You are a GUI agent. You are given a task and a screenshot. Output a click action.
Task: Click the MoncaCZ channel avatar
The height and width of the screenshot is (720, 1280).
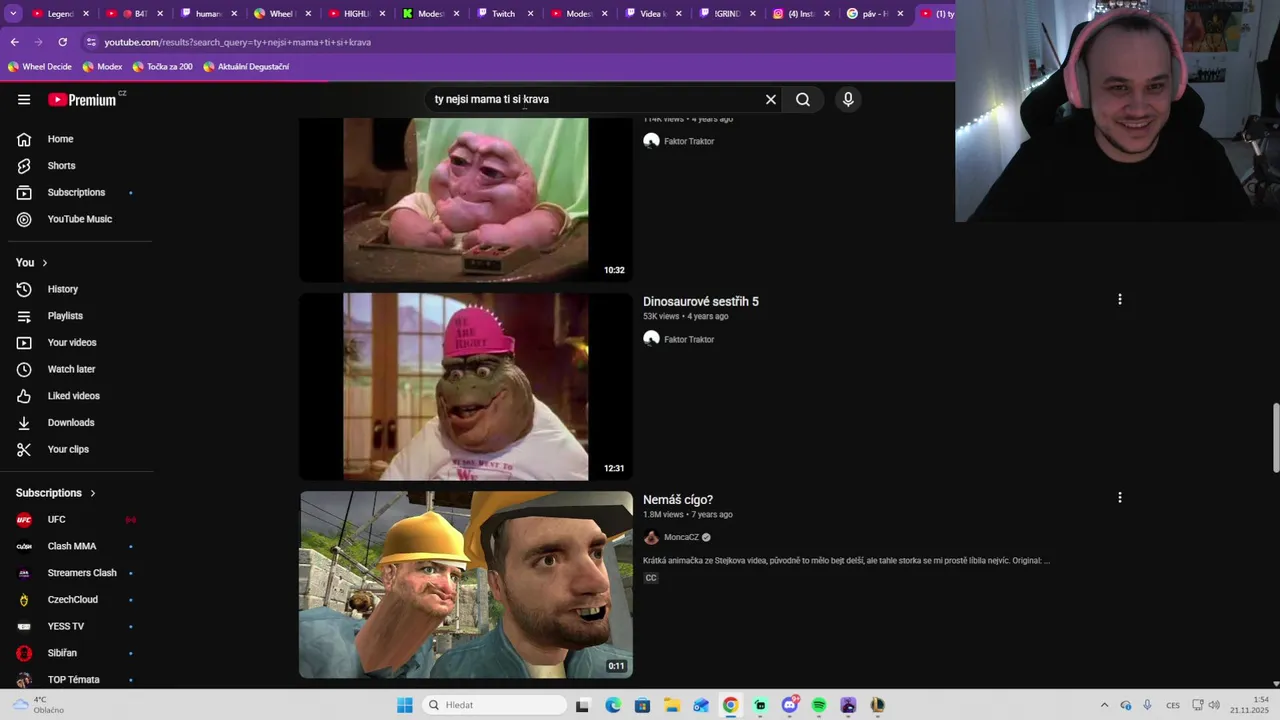click(651, 537)
